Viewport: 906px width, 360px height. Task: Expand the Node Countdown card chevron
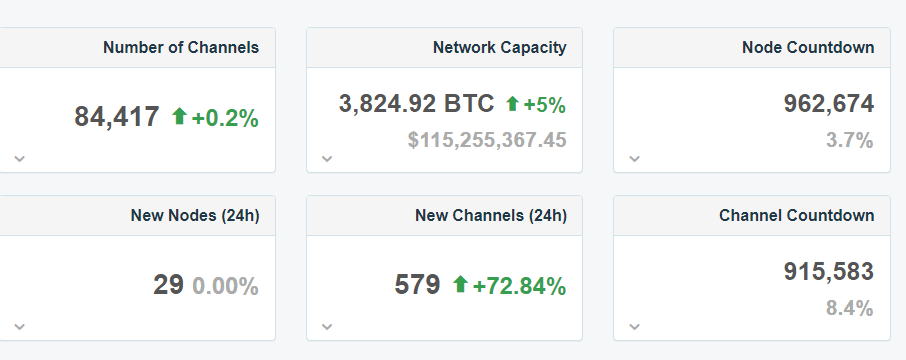(x=634, y=158)
